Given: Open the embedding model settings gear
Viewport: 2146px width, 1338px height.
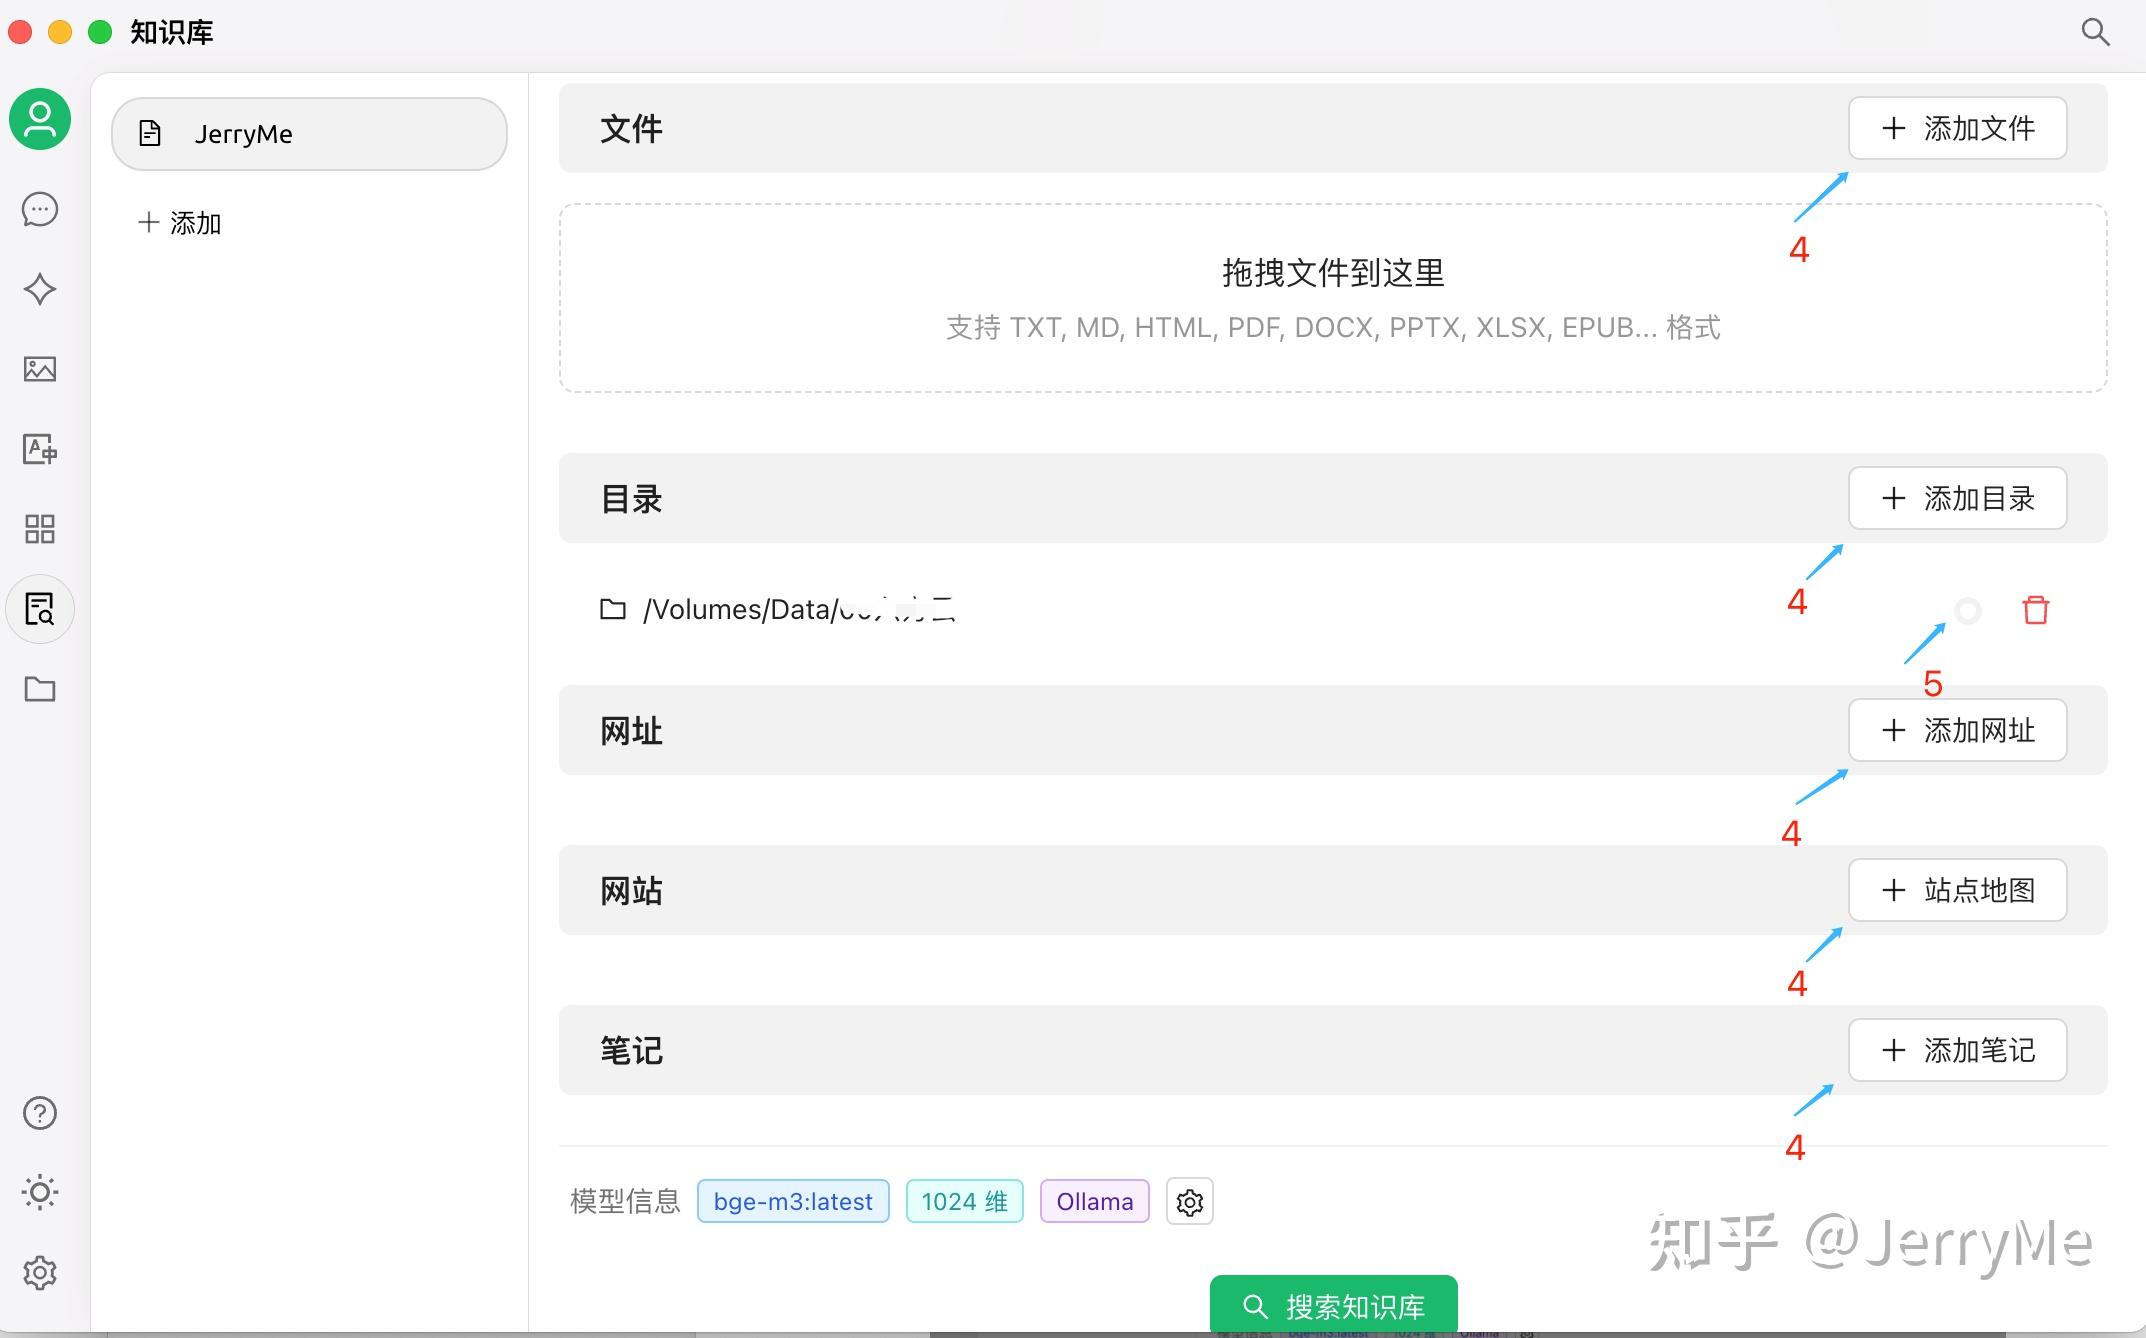Looking at the screenshot, I should pos(1189,1202).
